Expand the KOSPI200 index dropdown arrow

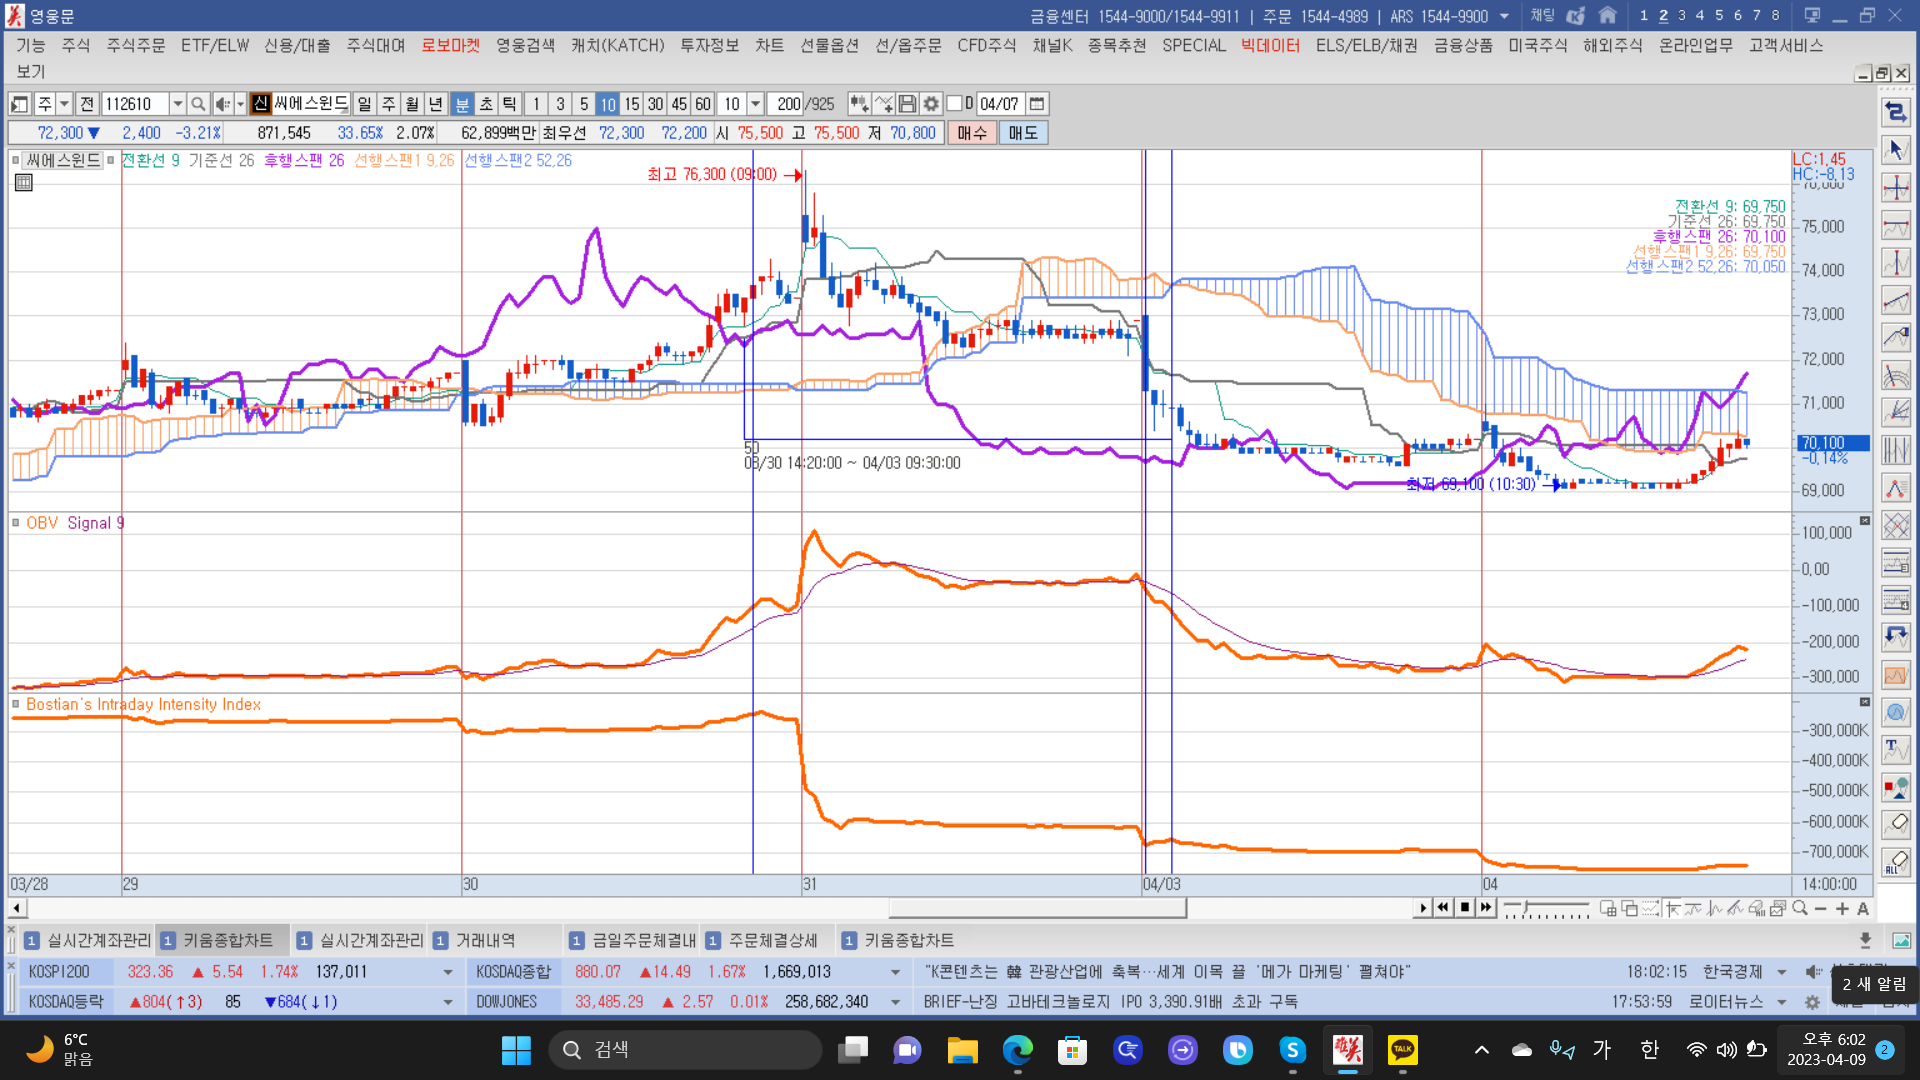(447, 972)
